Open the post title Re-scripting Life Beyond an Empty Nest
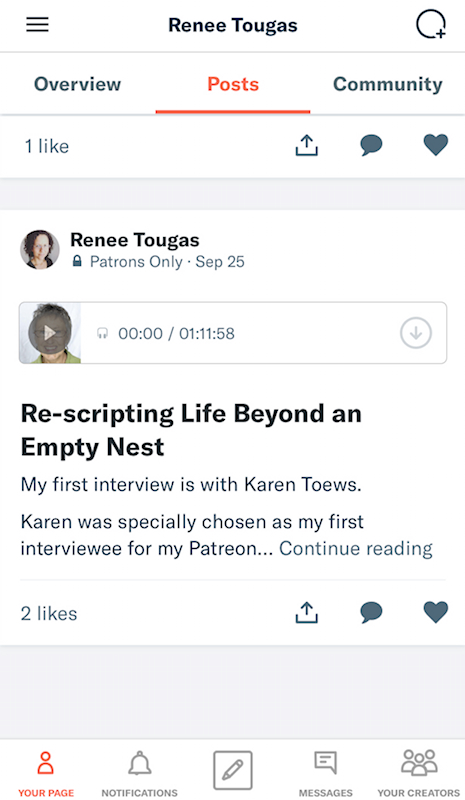 (x=191, y=430)
